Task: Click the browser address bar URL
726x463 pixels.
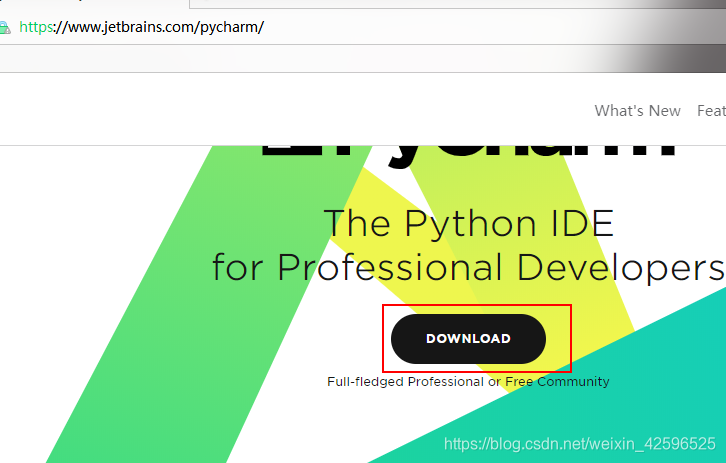Action: click(x=141, y=27)
